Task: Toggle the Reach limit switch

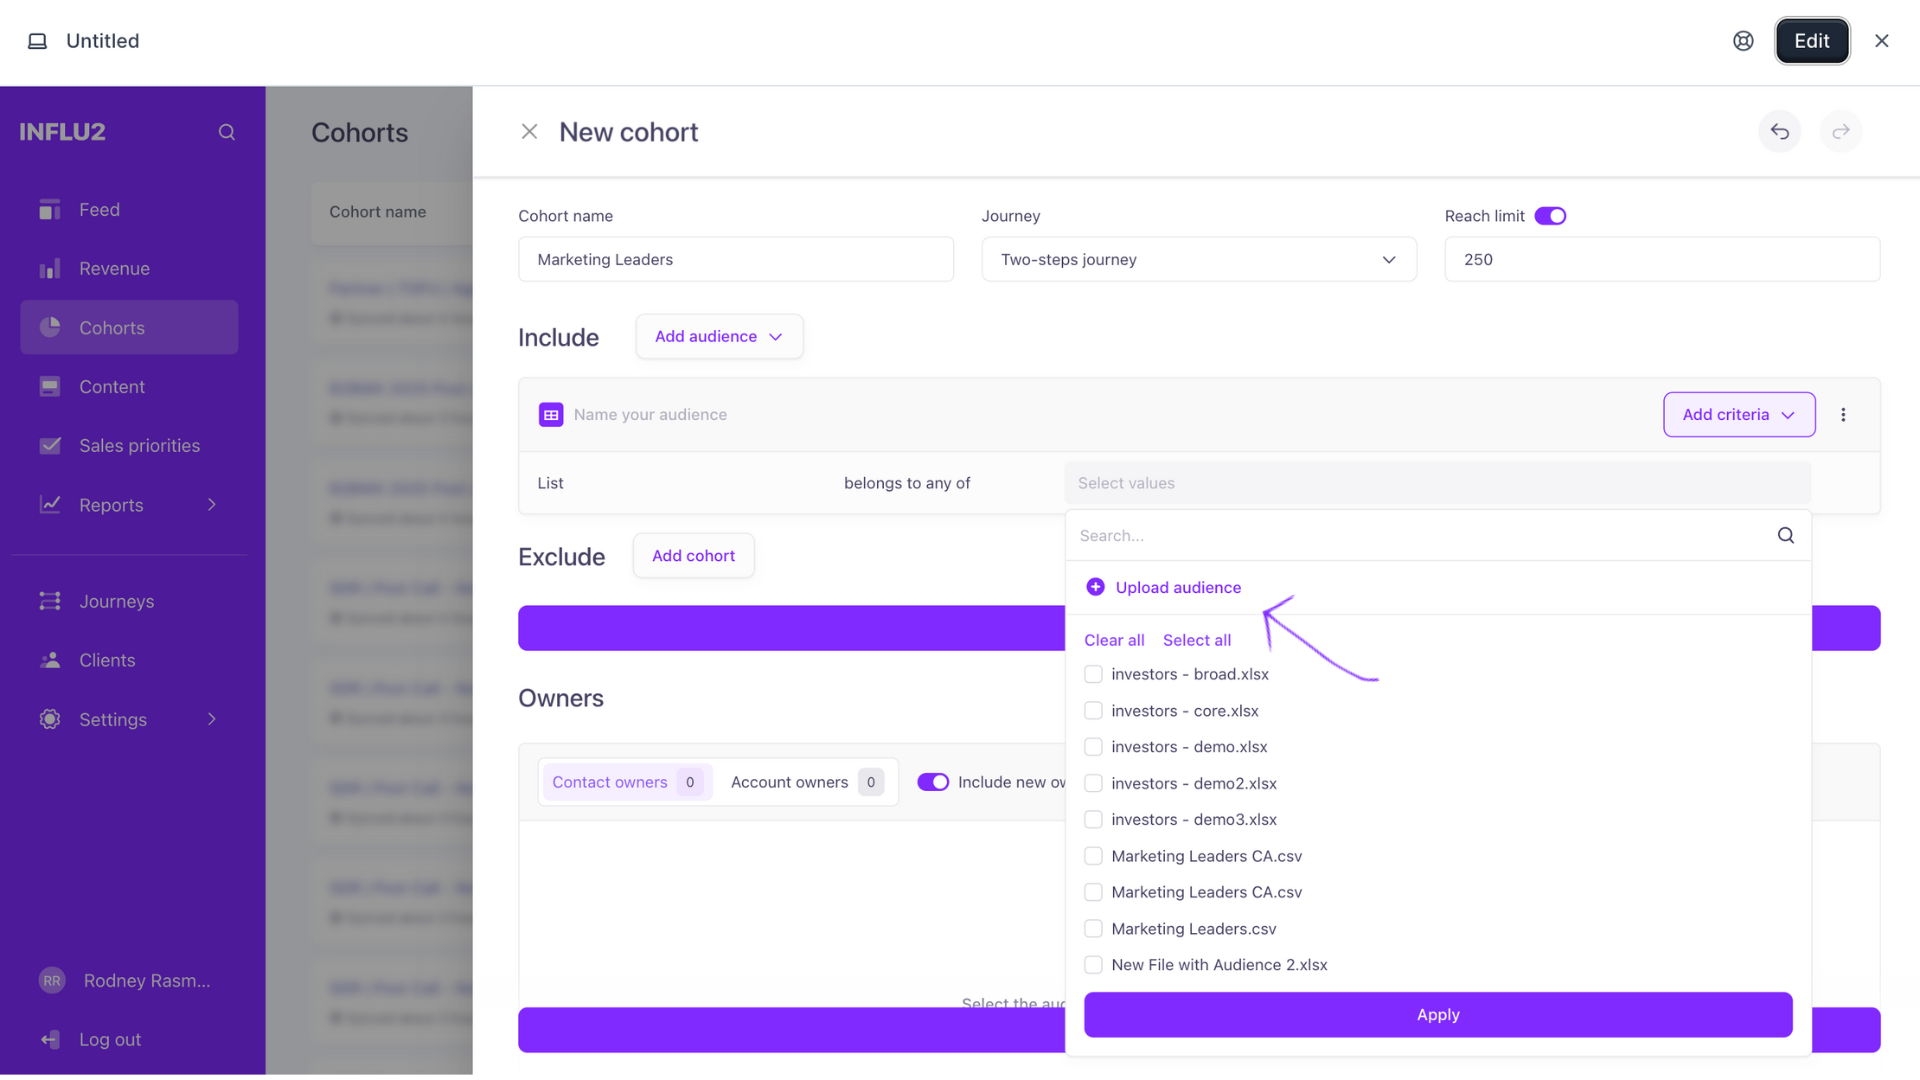Action: coord(1550,216)
